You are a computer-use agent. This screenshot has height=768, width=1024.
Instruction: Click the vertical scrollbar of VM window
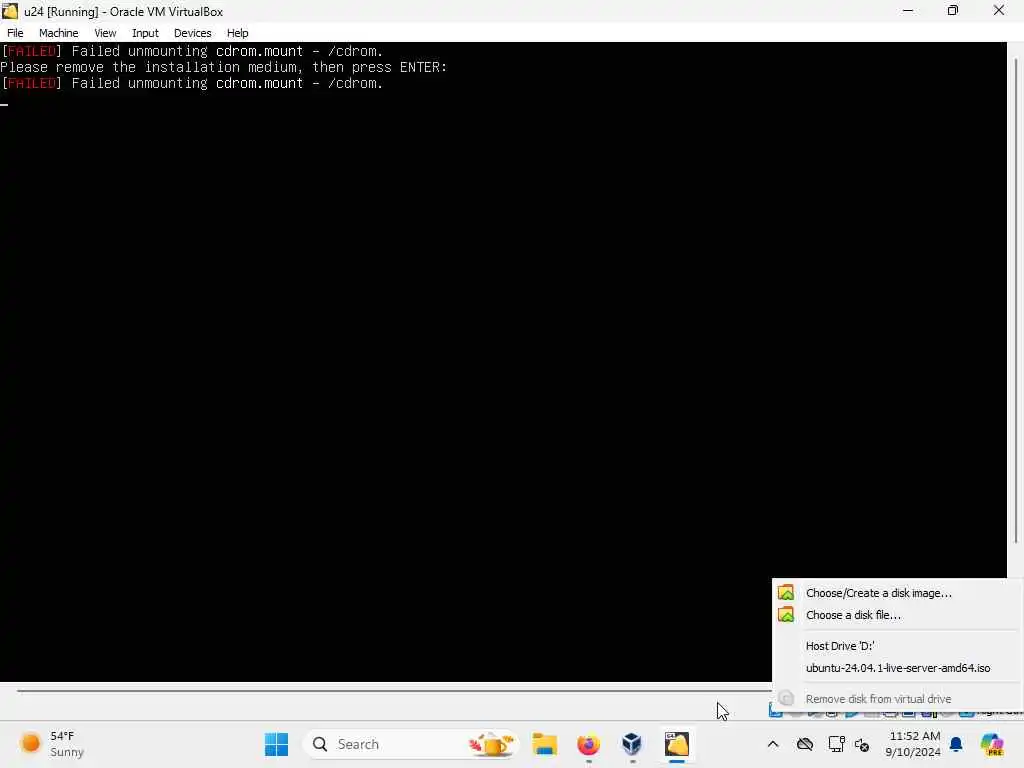click(x=1016, y=300)
